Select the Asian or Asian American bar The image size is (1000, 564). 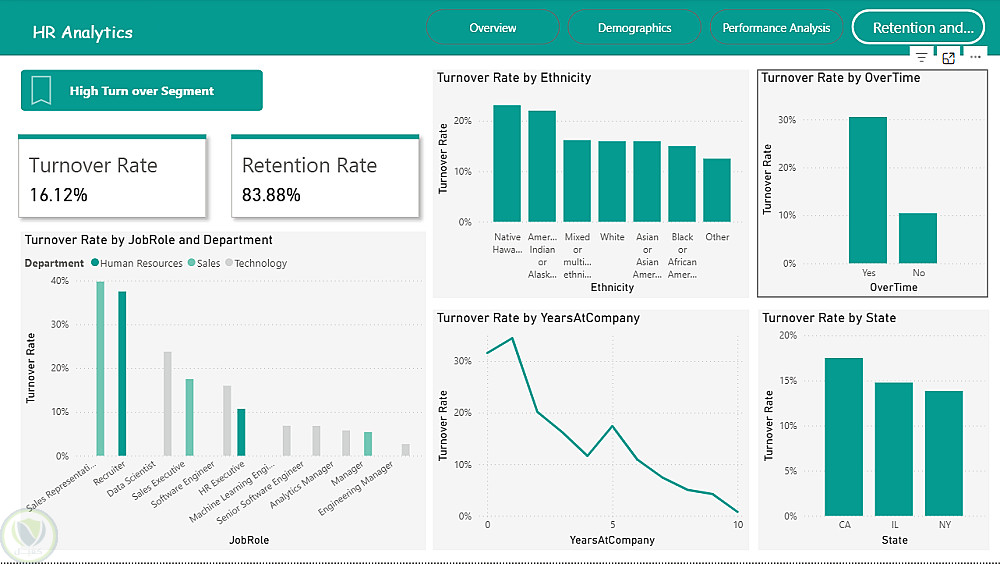point(647,182)
